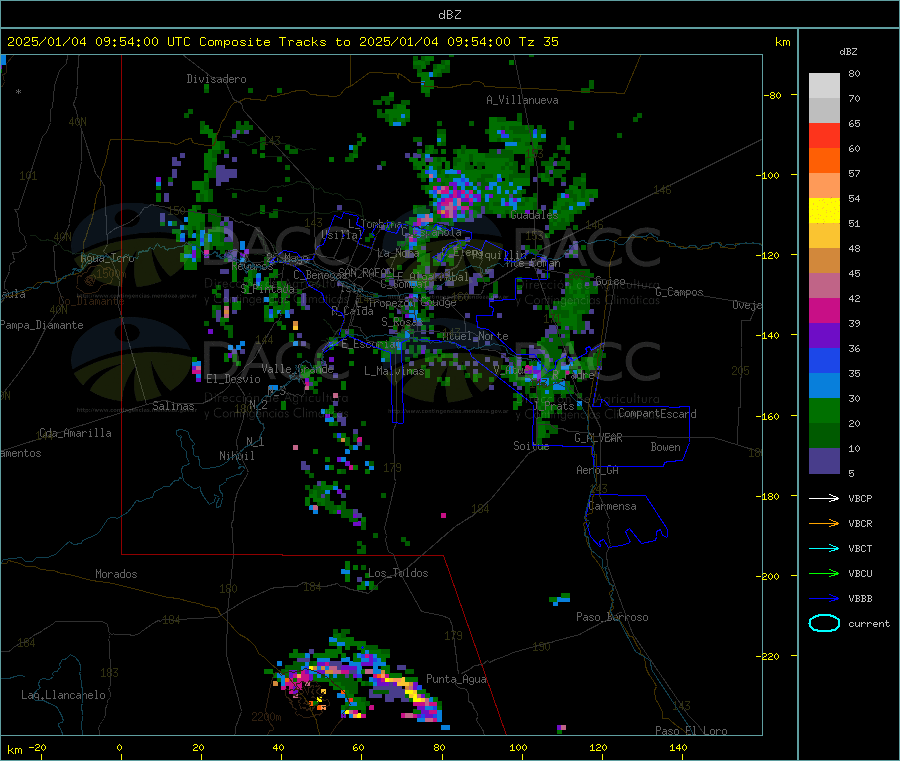Click the Valle_Grande place label
This screenshot has width=900, height=761.
(297, 369)
